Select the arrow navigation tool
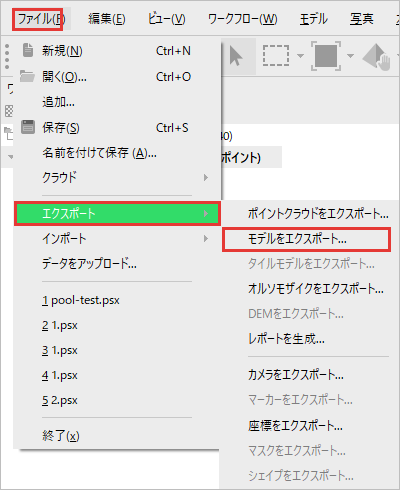400x490 pixels. tap(236, 56)
